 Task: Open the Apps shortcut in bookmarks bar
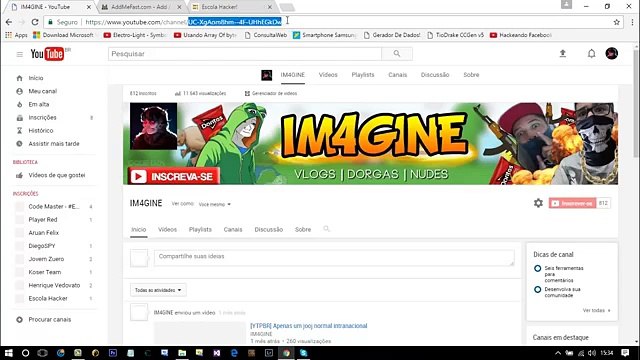coord(16,35)
